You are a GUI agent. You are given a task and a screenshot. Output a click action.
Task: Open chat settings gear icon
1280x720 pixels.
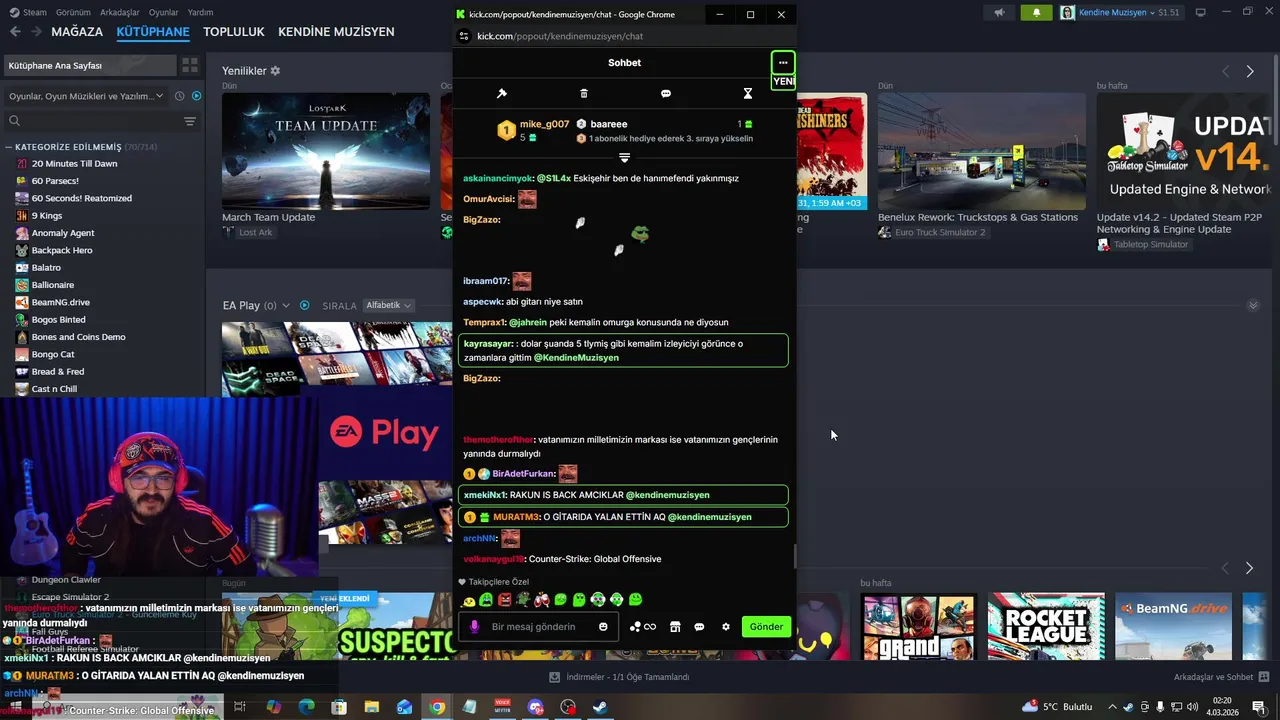coord(726,627)
